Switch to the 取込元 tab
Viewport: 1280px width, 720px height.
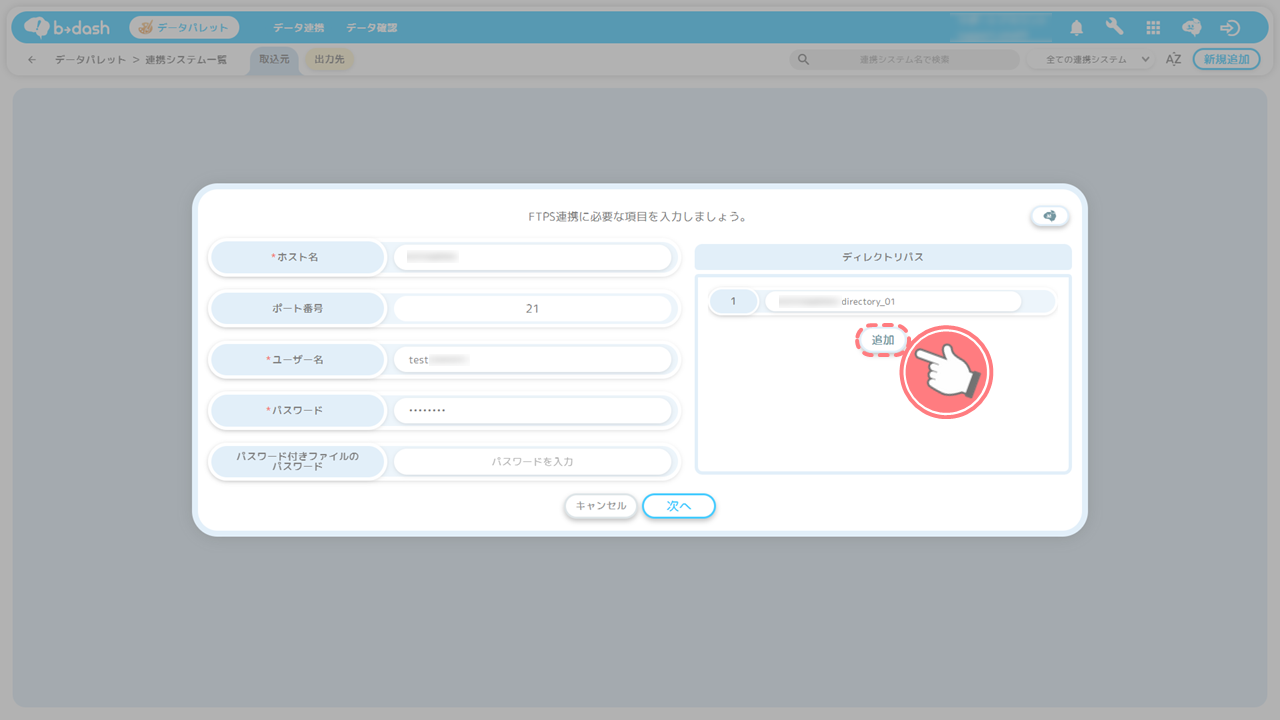(x=274, y=60)
